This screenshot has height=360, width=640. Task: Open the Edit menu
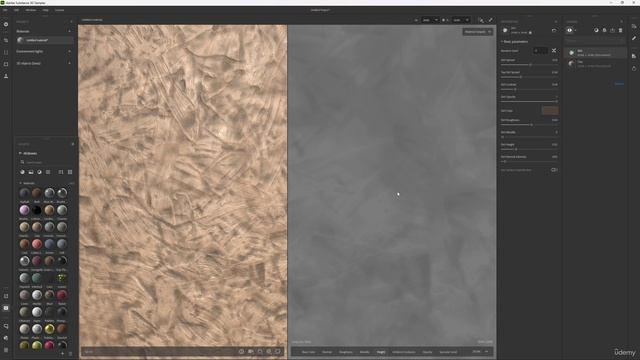[x=16, y=10]
